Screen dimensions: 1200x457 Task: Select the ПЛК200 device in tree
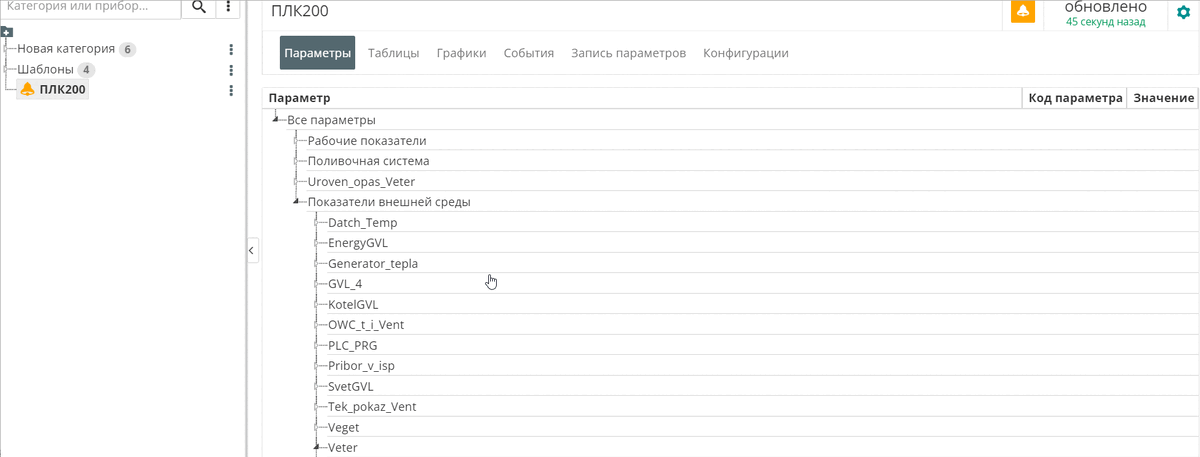click(x=54, y=90)
